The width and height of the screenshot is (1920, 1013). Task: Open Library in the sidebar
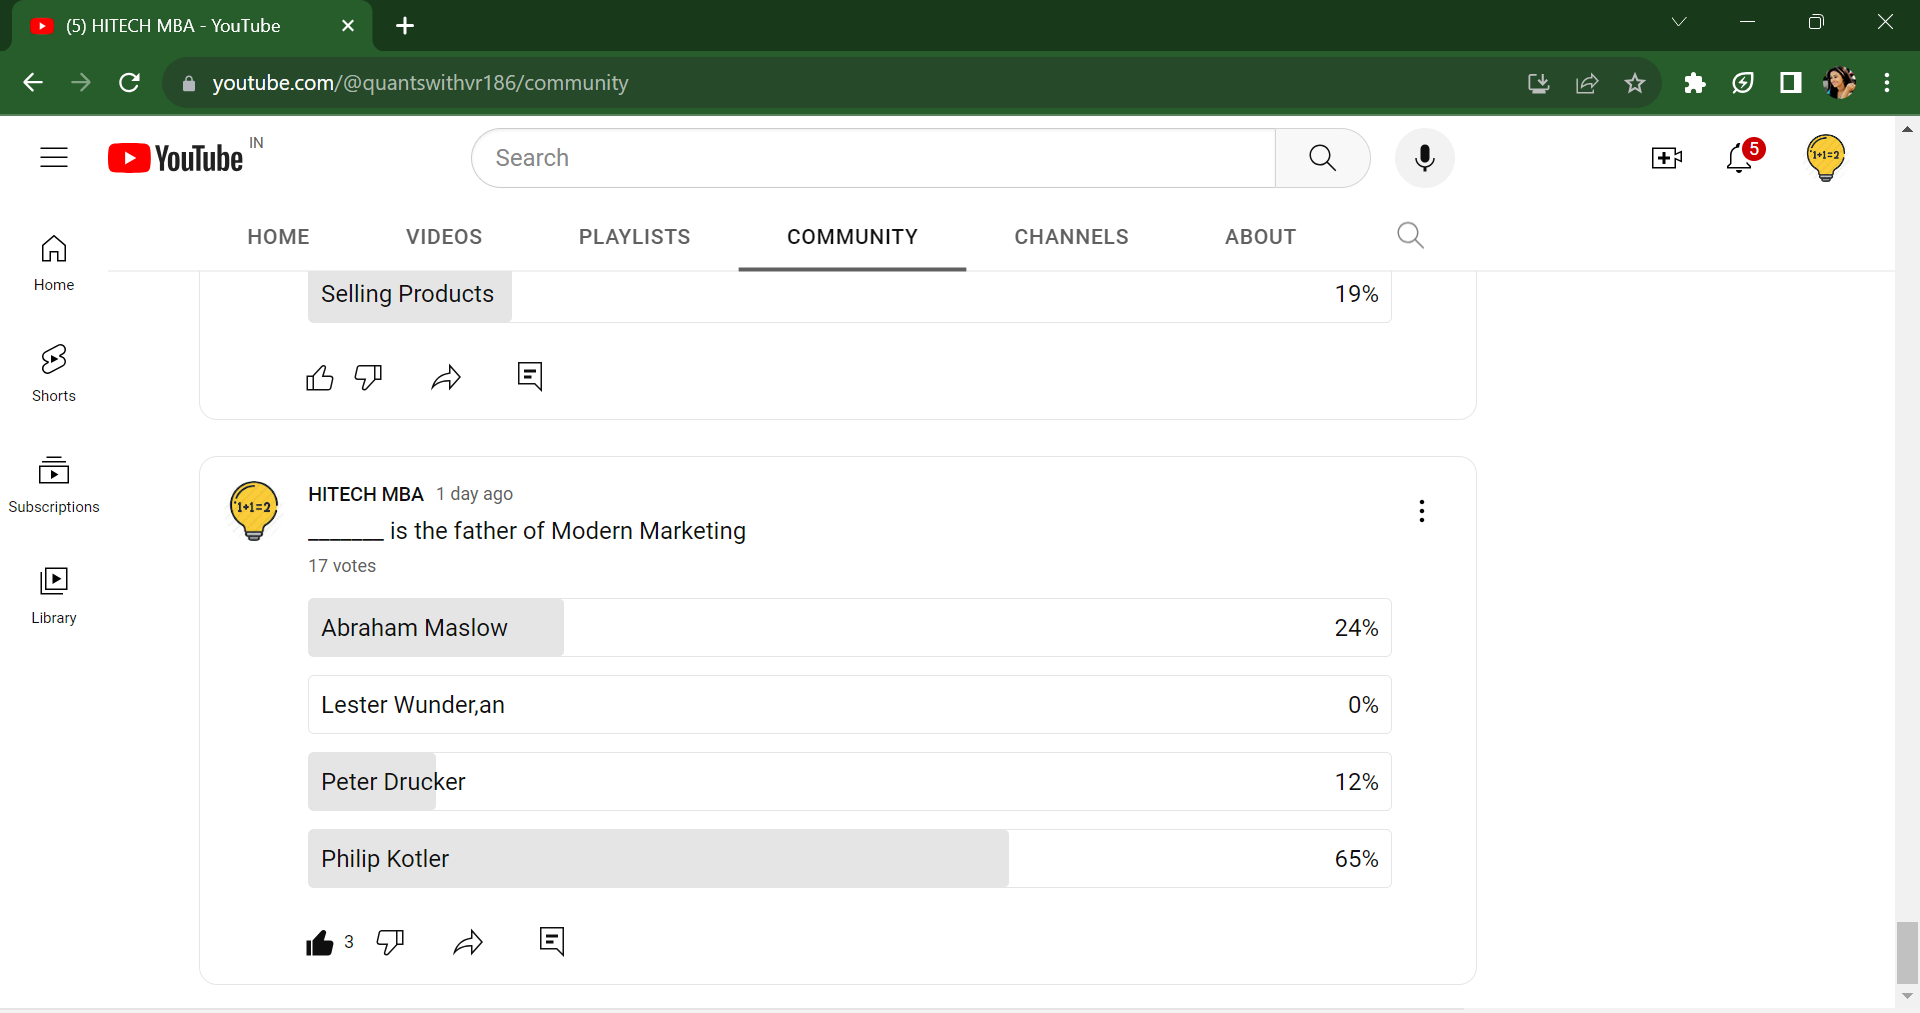click(x=54, y=596)
